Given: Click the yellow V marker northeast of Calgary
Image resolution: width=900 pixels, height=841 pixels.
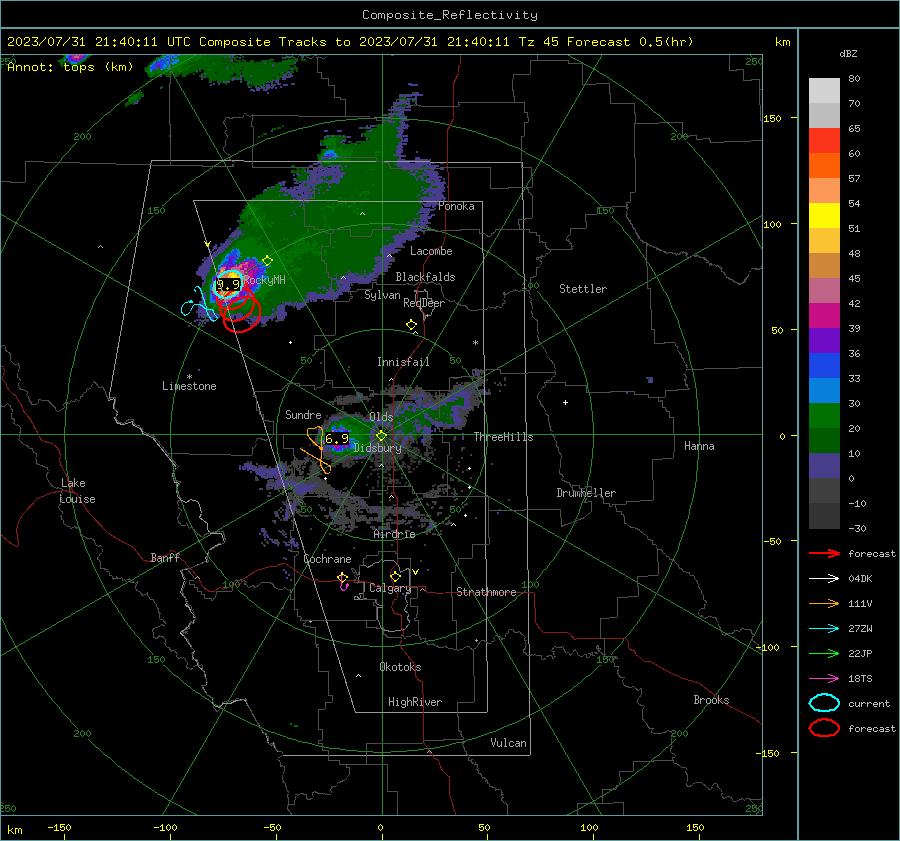Looking at the screenshot, I should point(415,572).
